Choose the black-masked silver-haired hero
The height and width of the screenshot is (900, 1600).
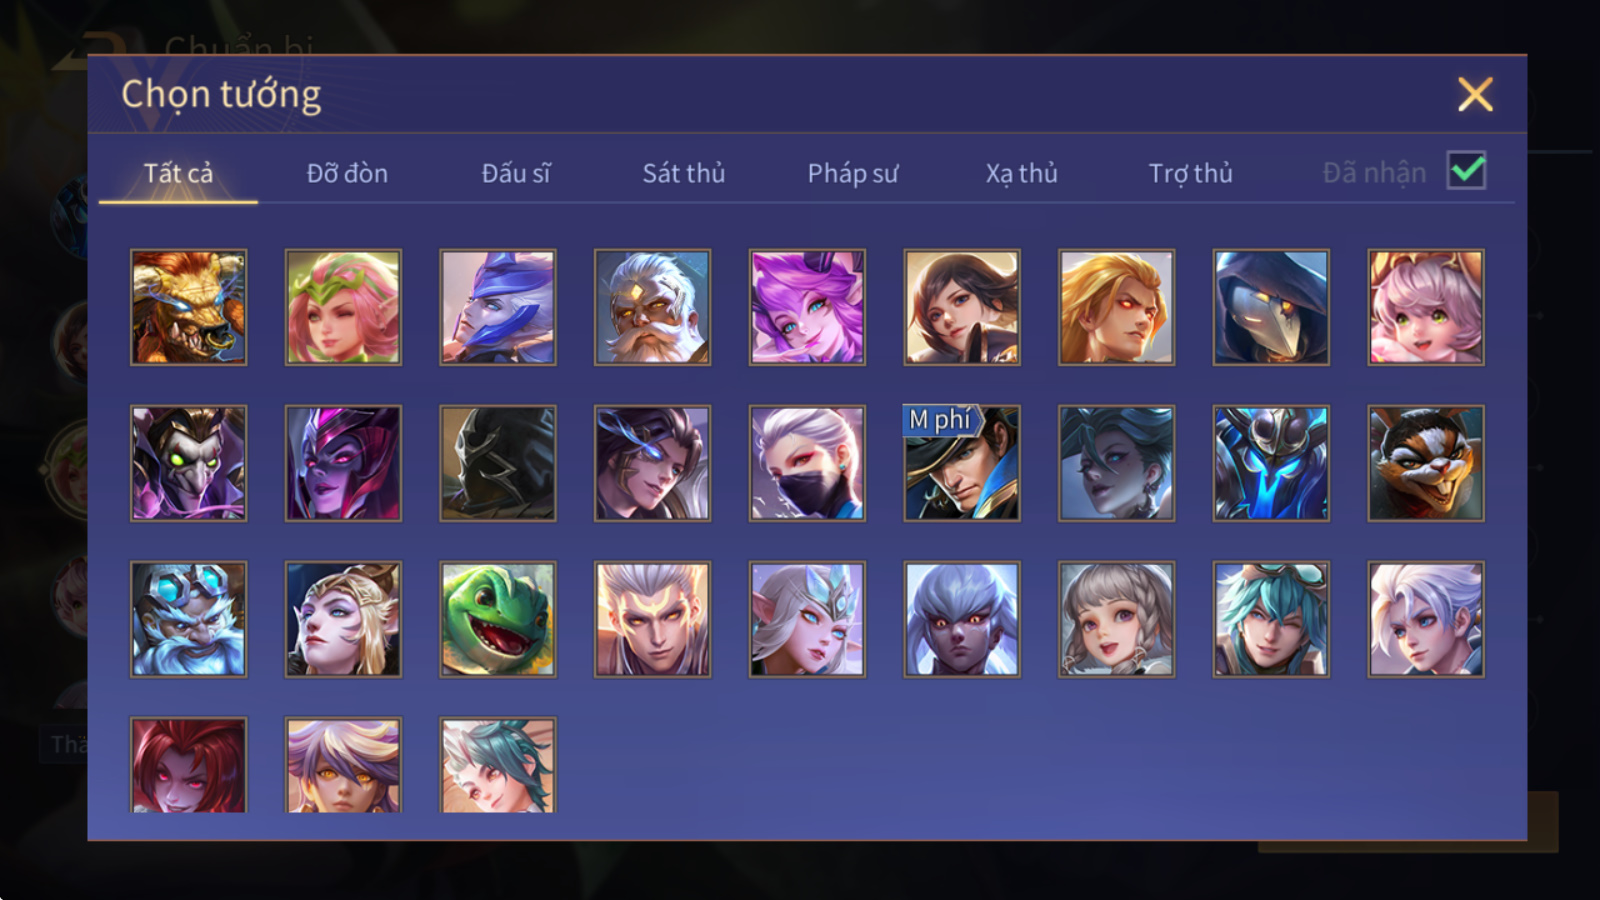(807, 463)
